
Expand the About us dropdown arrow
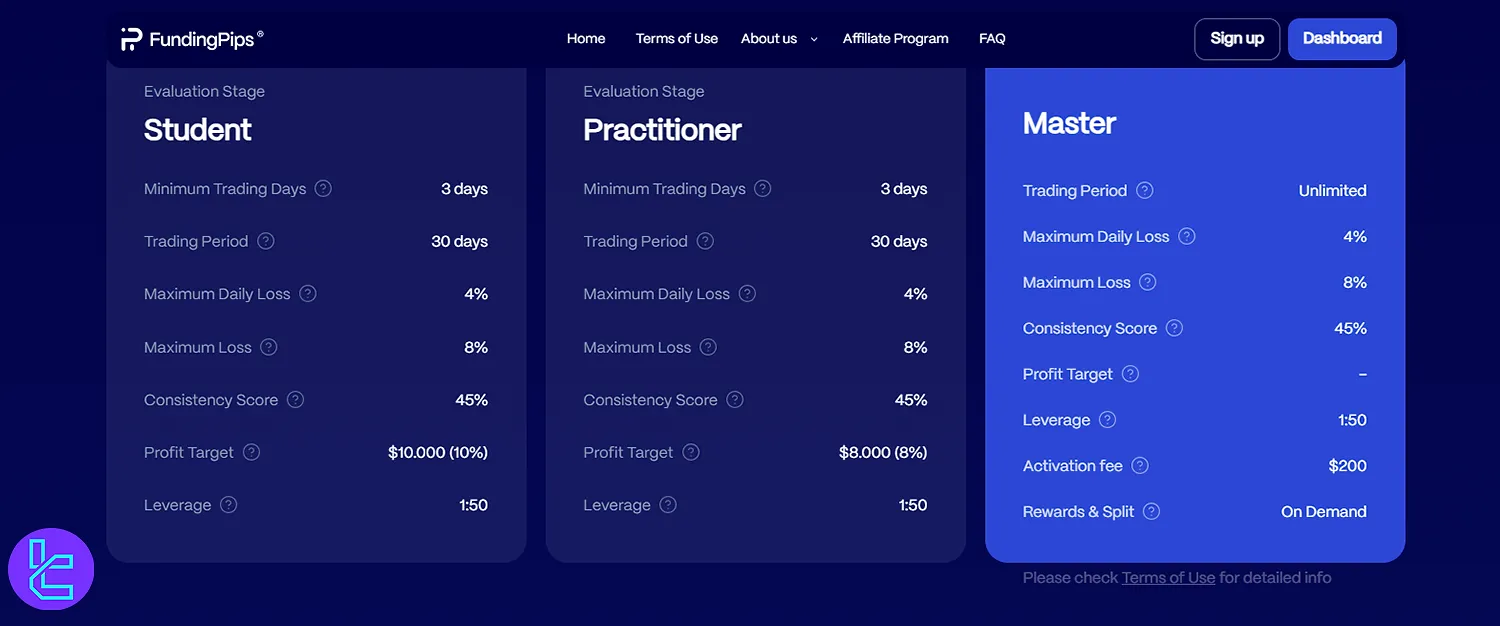pos(814,40)
